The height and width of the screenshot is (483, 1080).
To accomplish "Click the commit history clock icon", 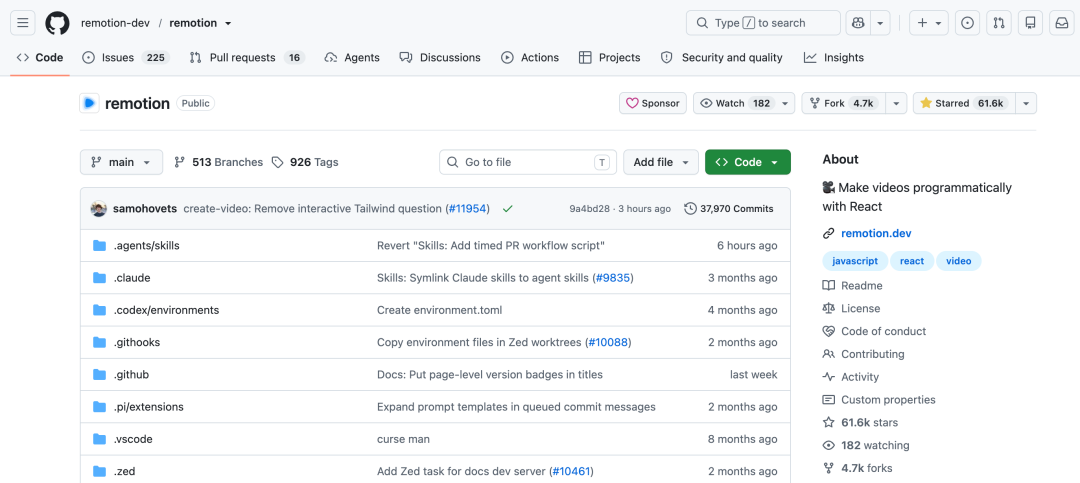I will click(x=690, y=208).
